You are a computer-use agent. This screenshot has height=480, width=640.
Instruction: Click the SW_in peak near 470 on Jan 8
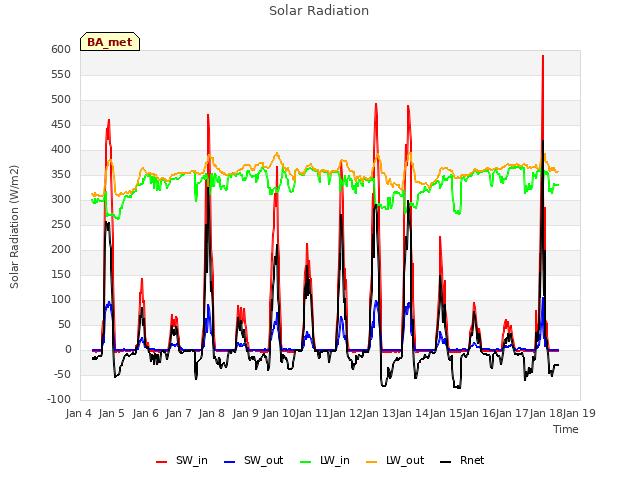(208, 115)
